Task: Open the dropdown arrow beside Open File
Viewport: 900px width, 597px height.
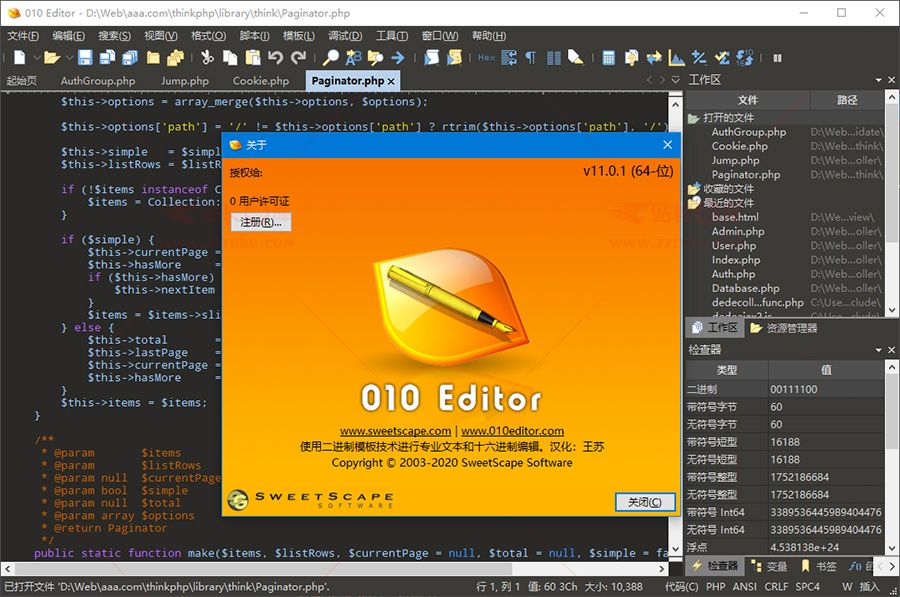Action: point(68,58)
